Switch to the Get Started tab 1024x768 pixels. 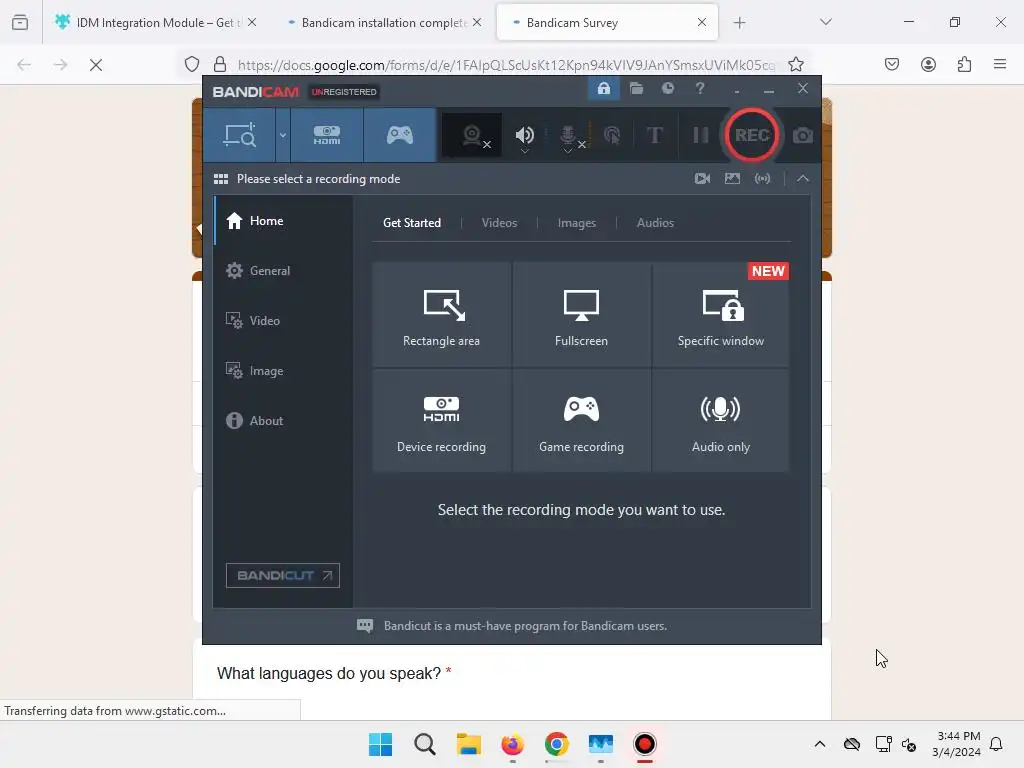coord(411,223)
